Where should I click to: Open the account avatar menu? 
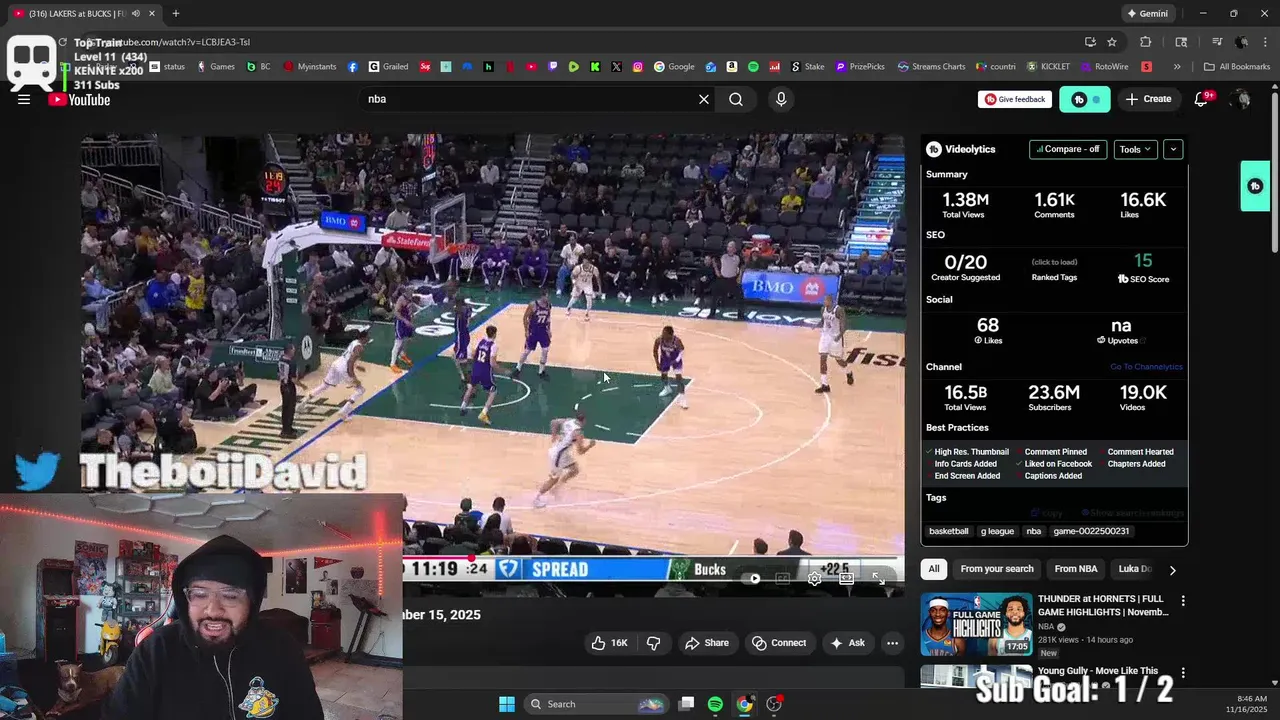pos(1241,99)
